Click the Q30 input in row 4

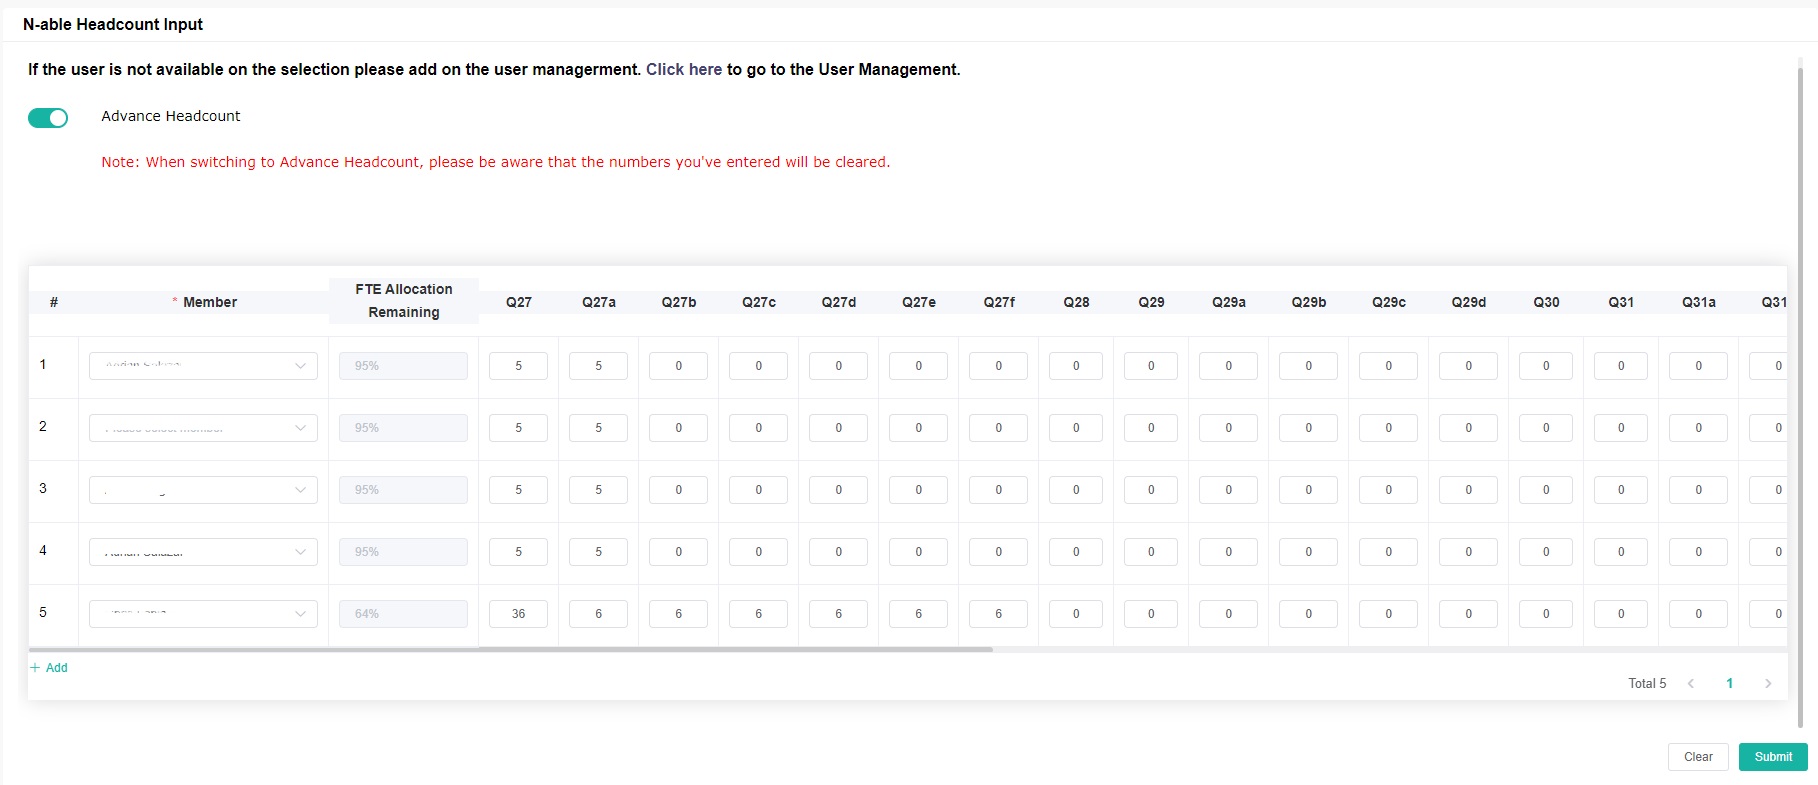(x=1545, y=552)
